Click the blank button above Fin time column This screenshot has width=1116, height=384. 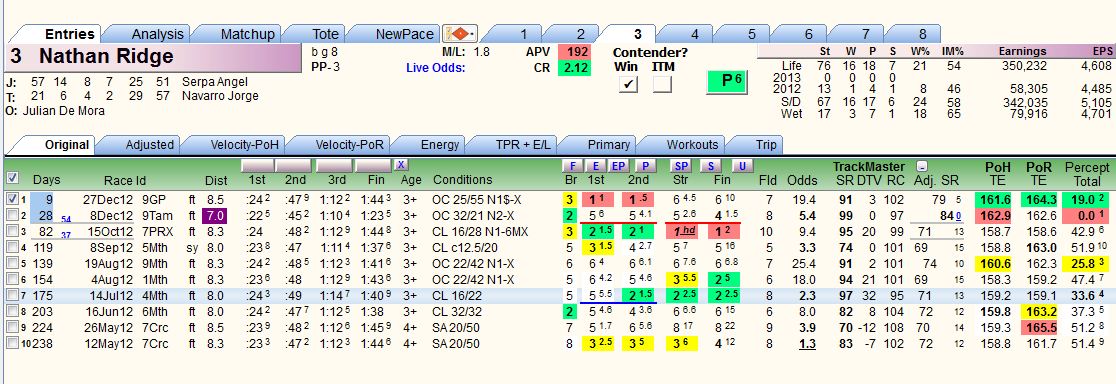tap(374, 165)
